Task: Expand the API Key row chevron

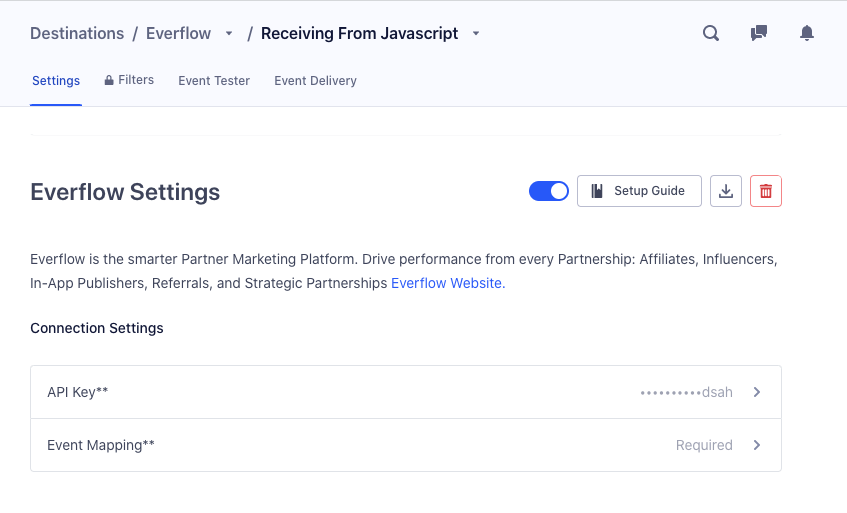Action: 757,392
